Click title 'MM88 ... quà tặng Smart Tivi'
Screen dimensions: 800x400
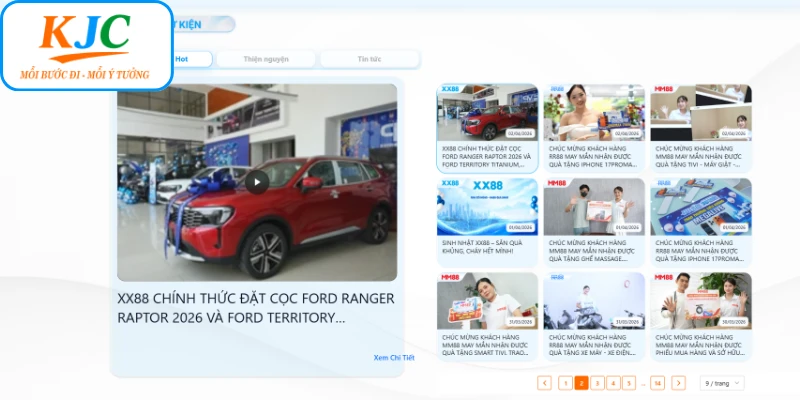point(485,345)
